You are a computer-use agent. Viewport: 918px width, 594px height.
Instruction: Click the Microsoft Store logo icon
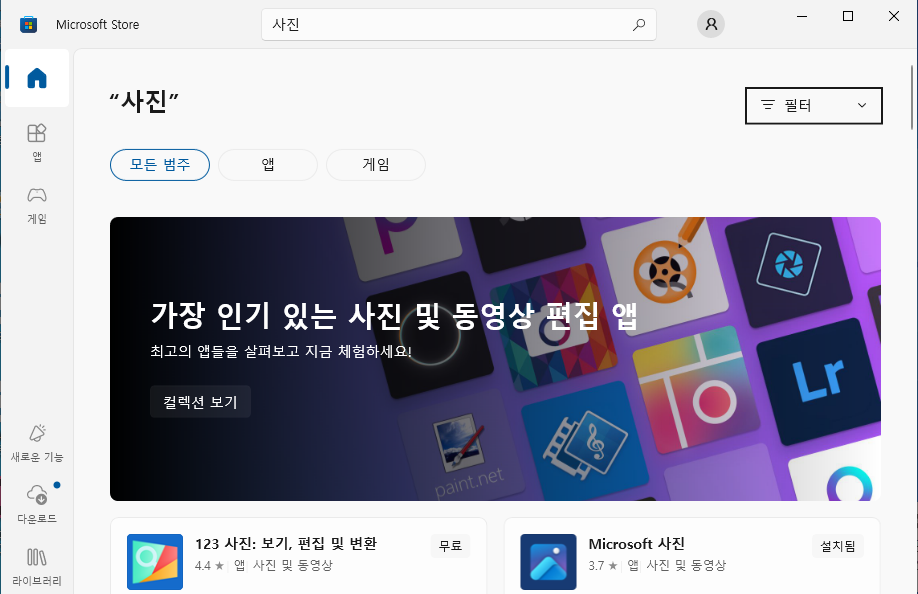point(29,25)
